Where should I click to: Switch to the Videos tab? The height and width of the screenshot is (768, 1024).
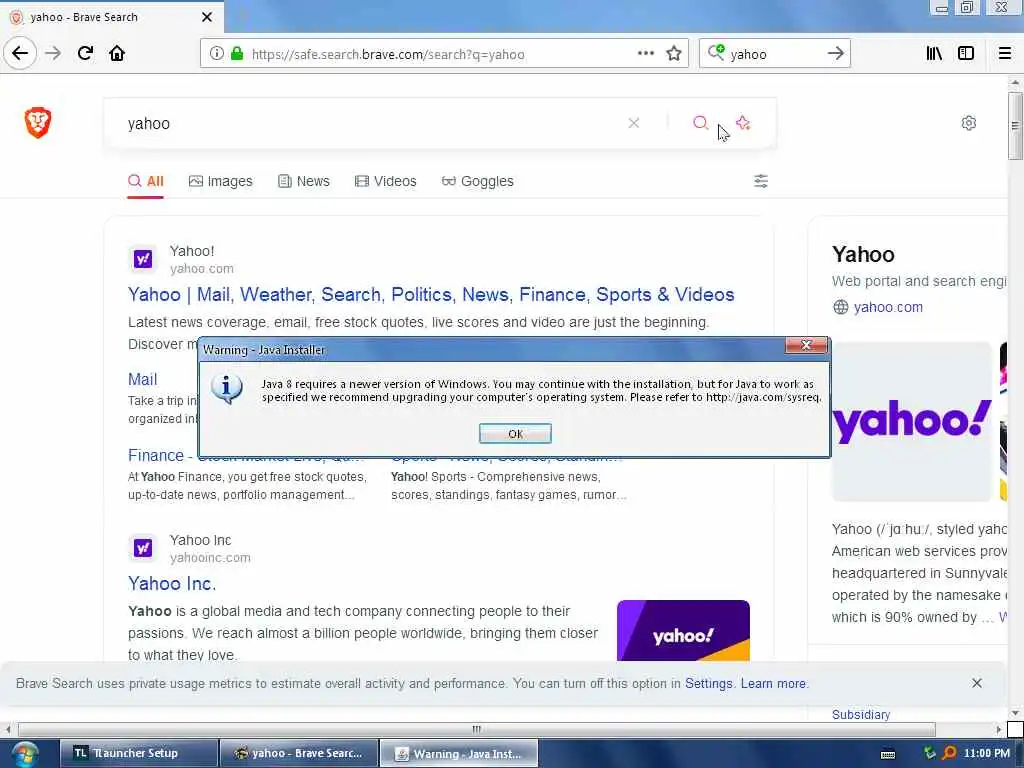(385, 181)
